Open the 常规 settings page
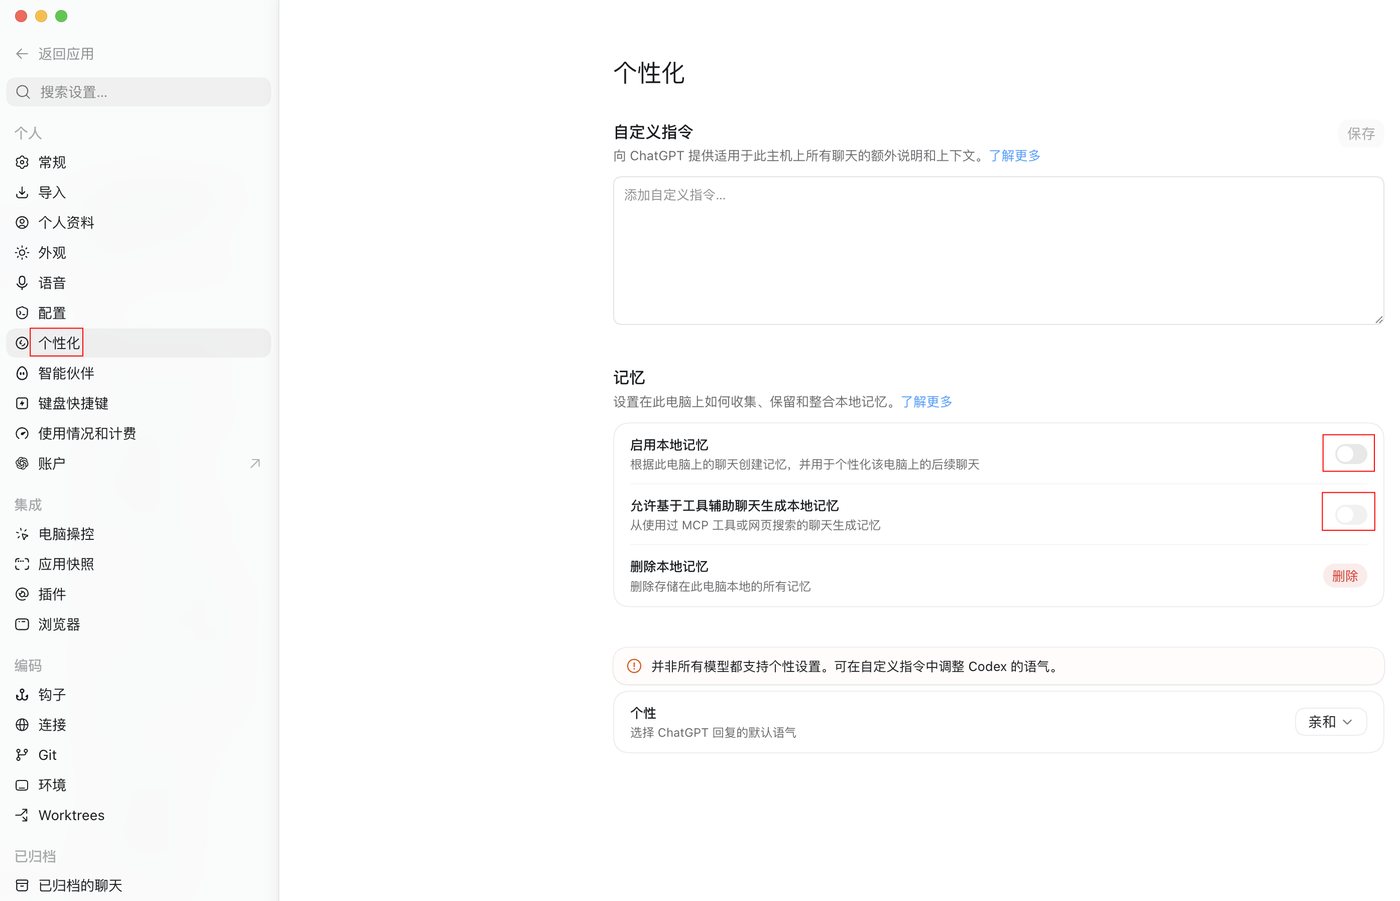Image resolution: width=1400 pixels, height=901 pixels. click(x=138, y=162)
